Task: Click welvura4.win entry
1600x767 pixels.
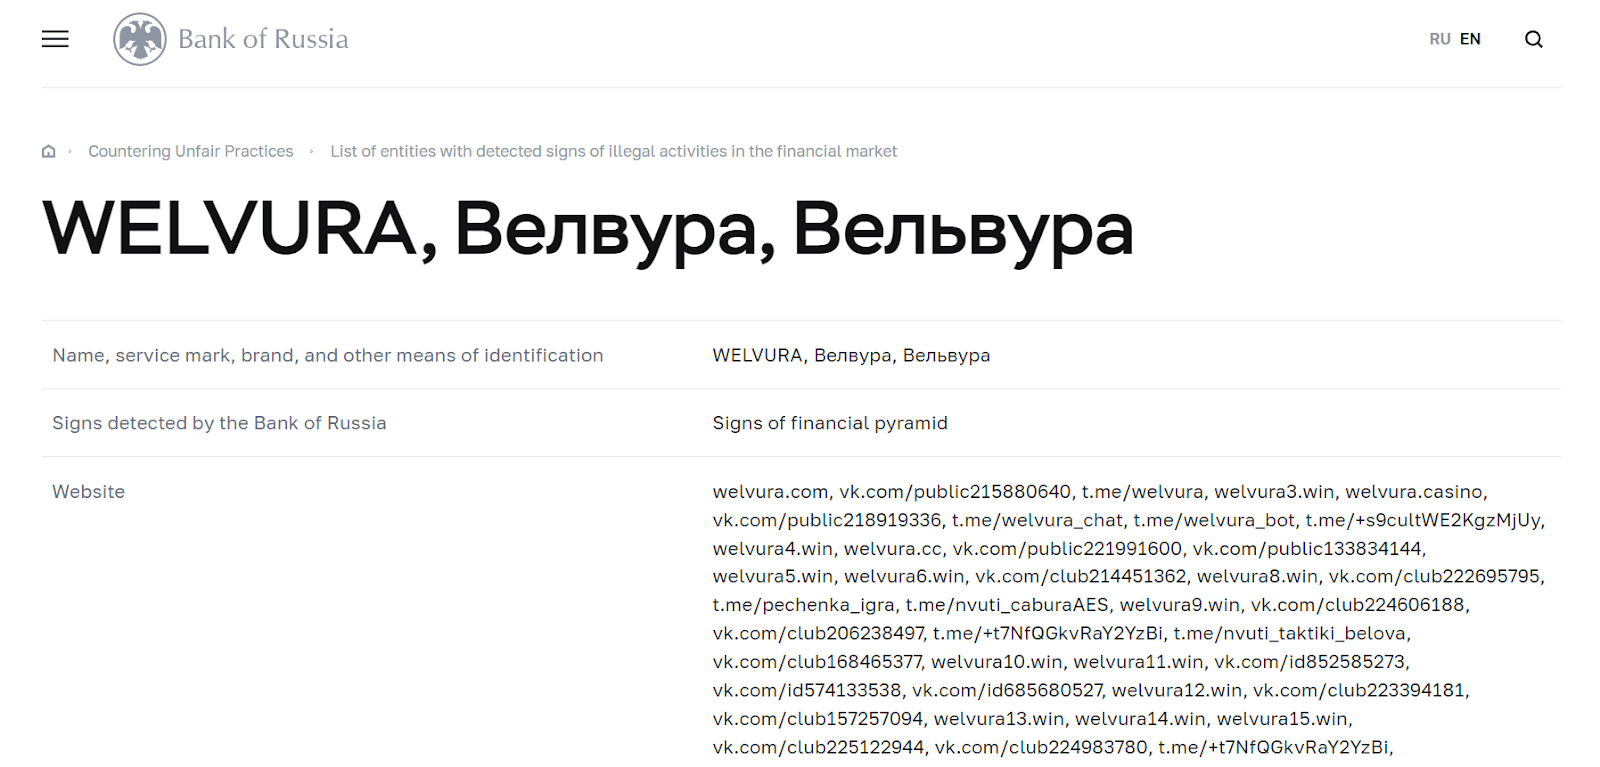Action: [x=772, y=548]
